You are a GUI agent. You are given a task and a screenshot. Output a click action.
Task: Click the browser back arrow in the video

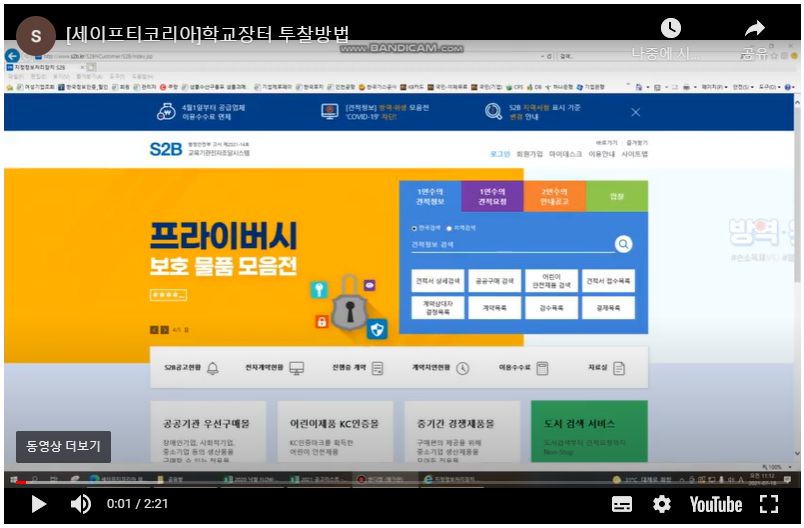(x=12, y=56)
